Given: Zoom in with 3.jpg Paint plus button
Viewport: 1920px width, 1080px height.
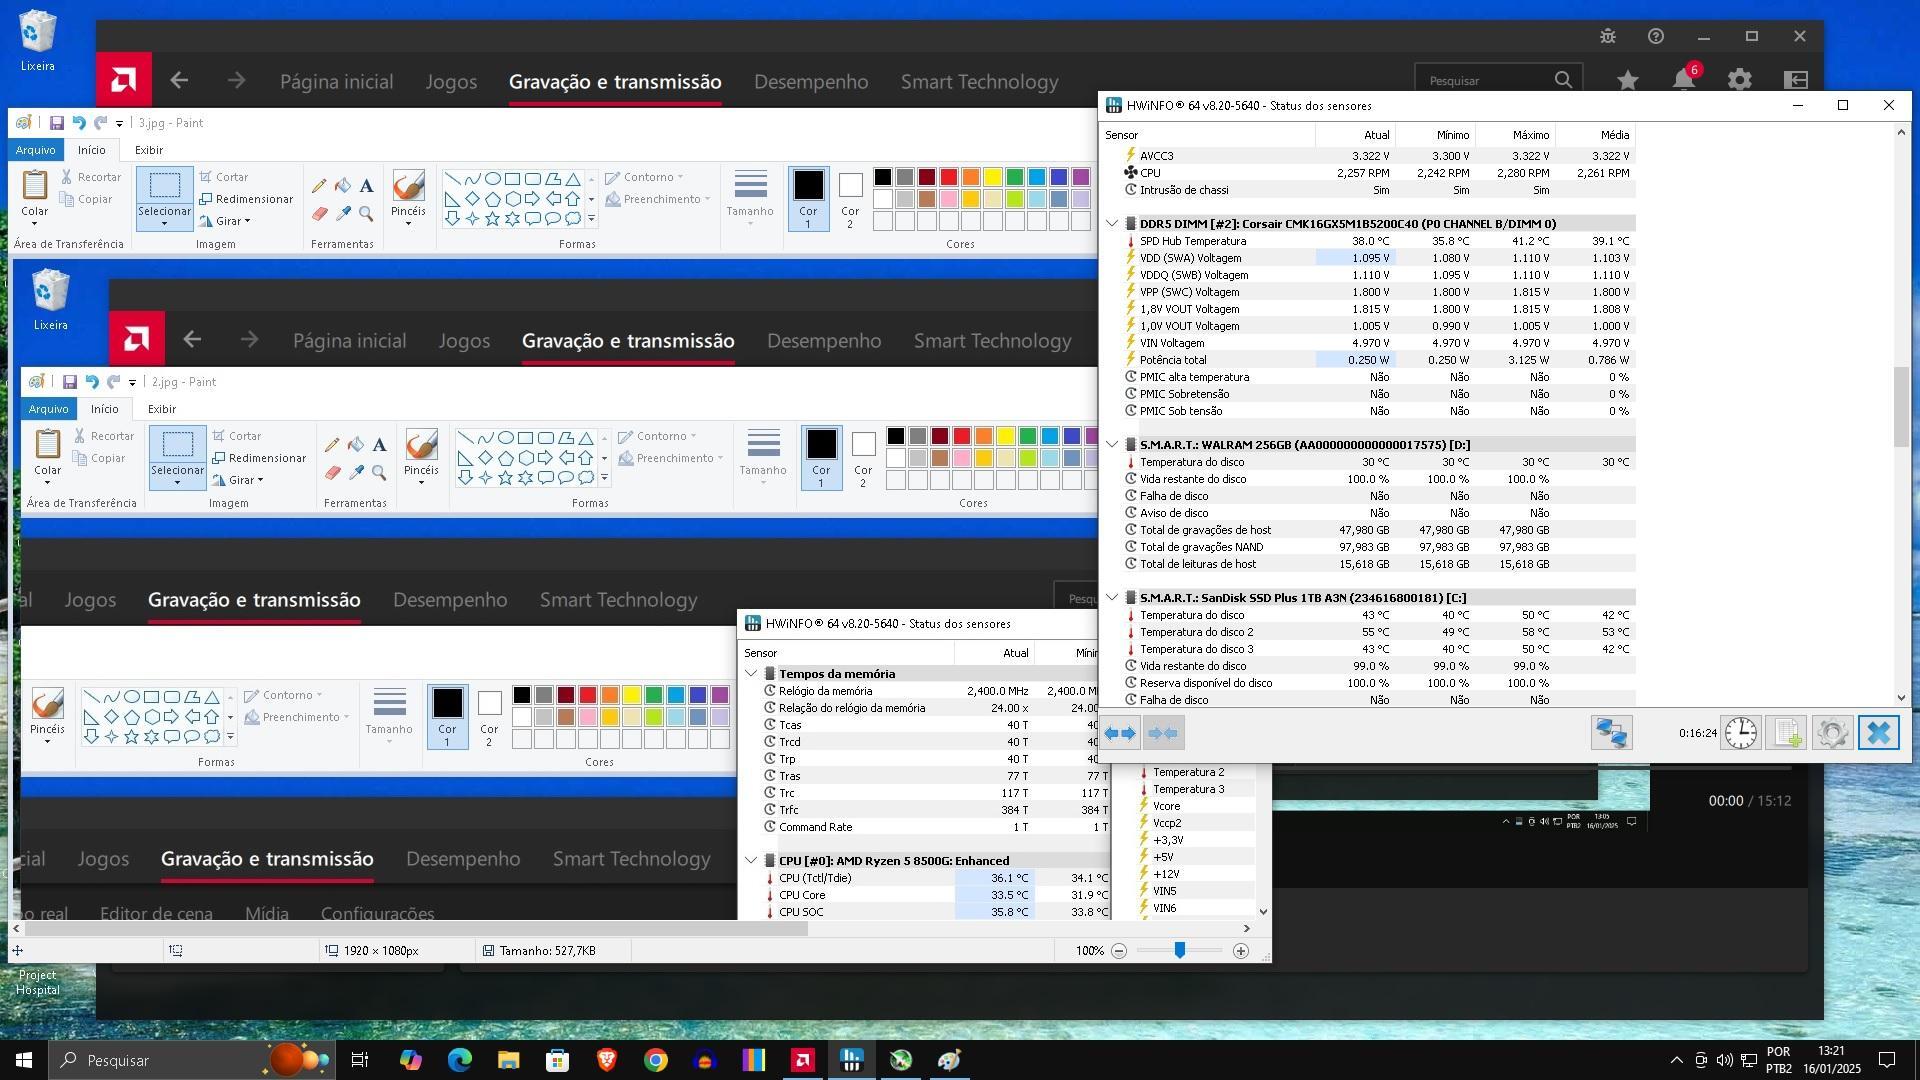Looking at the screenshot, I should (1241, 951).
